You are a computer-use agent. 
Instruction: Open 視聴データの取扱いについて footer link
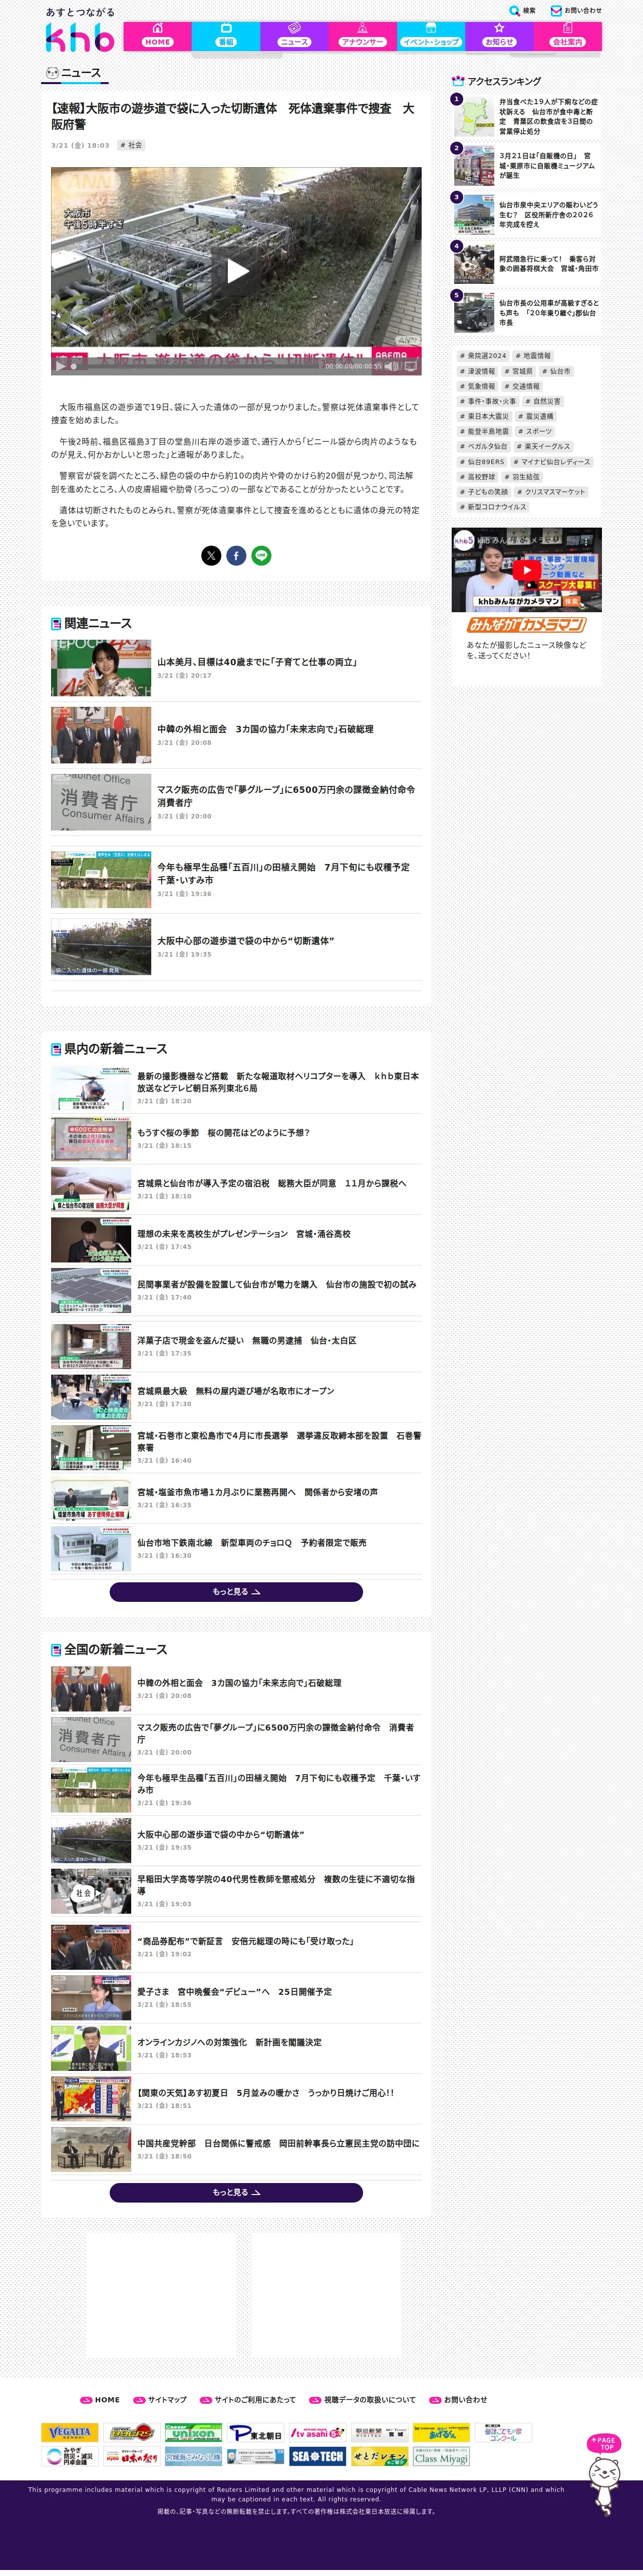[x=362, y=2399]
